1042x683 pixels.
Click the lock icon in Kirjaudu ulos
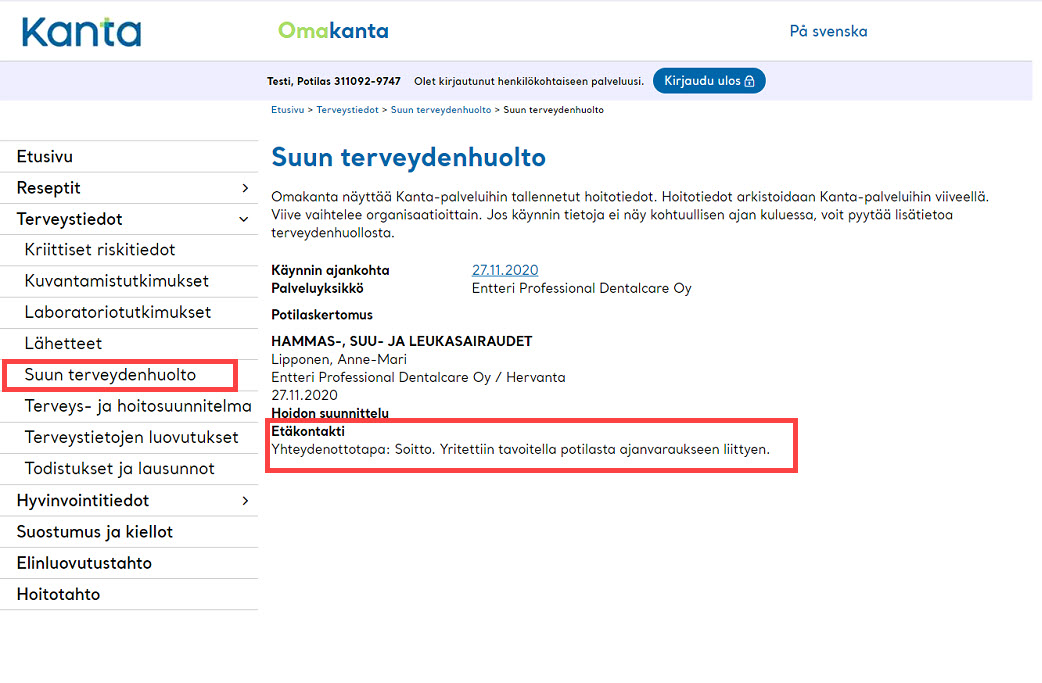pos(750,80)
